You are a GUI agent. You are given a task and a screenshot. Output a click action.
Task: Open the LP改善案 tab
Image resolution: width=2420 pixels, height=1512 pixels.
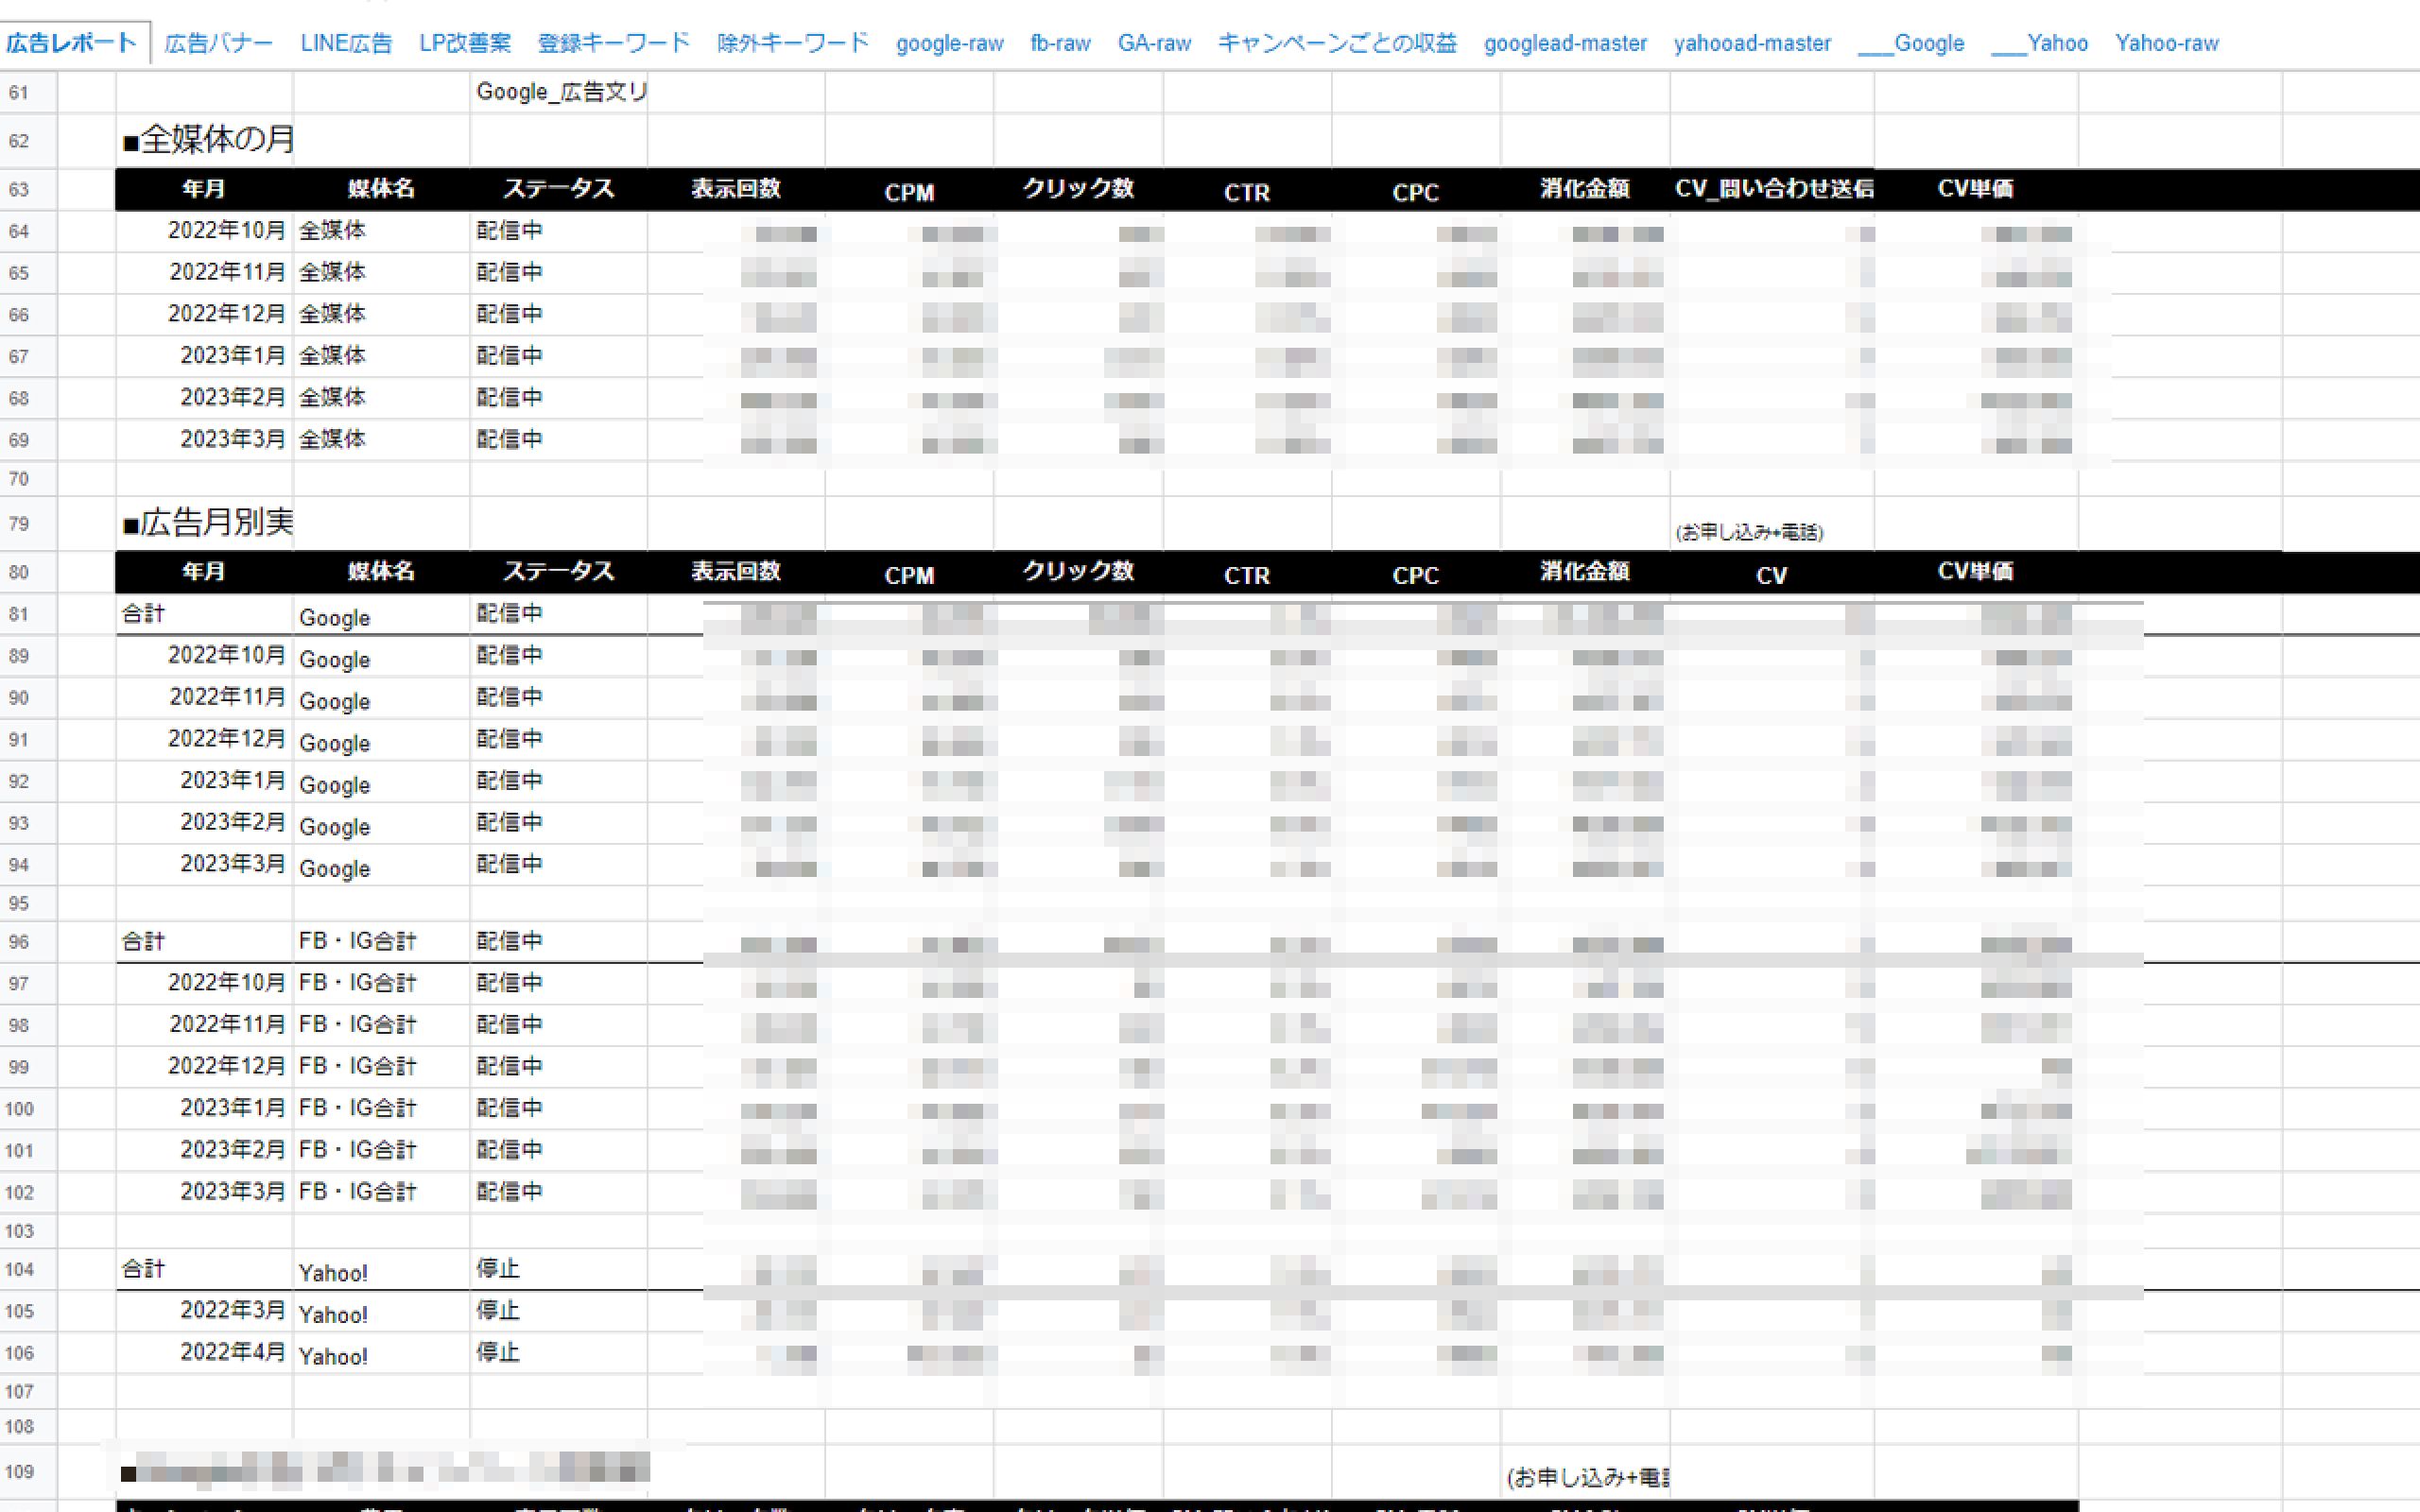tap(465, 43)
